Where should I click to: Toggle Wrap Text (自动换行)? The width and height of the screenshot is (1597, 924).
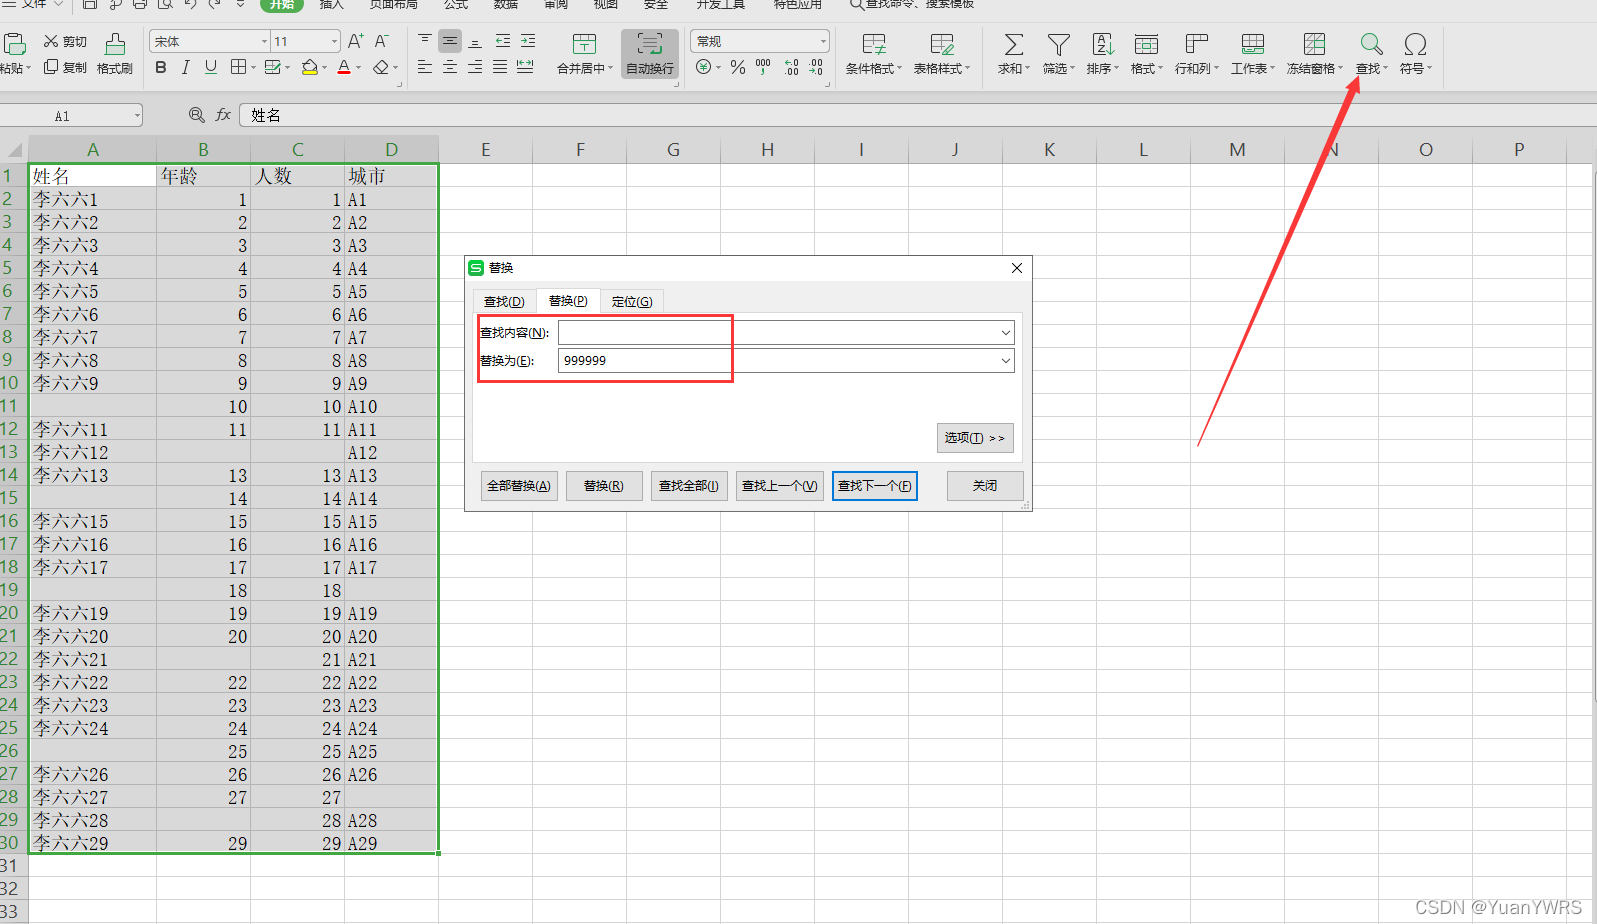[650, 54]
